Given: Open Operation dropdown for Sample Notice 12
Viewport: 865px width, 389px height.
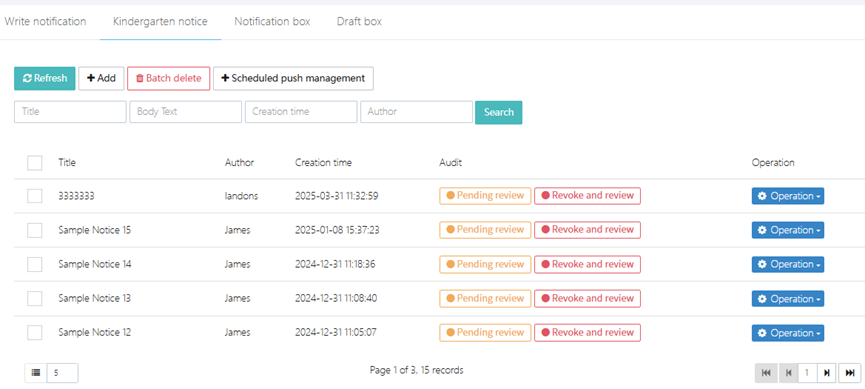Looking at the screenshot, I should point(788,333).
